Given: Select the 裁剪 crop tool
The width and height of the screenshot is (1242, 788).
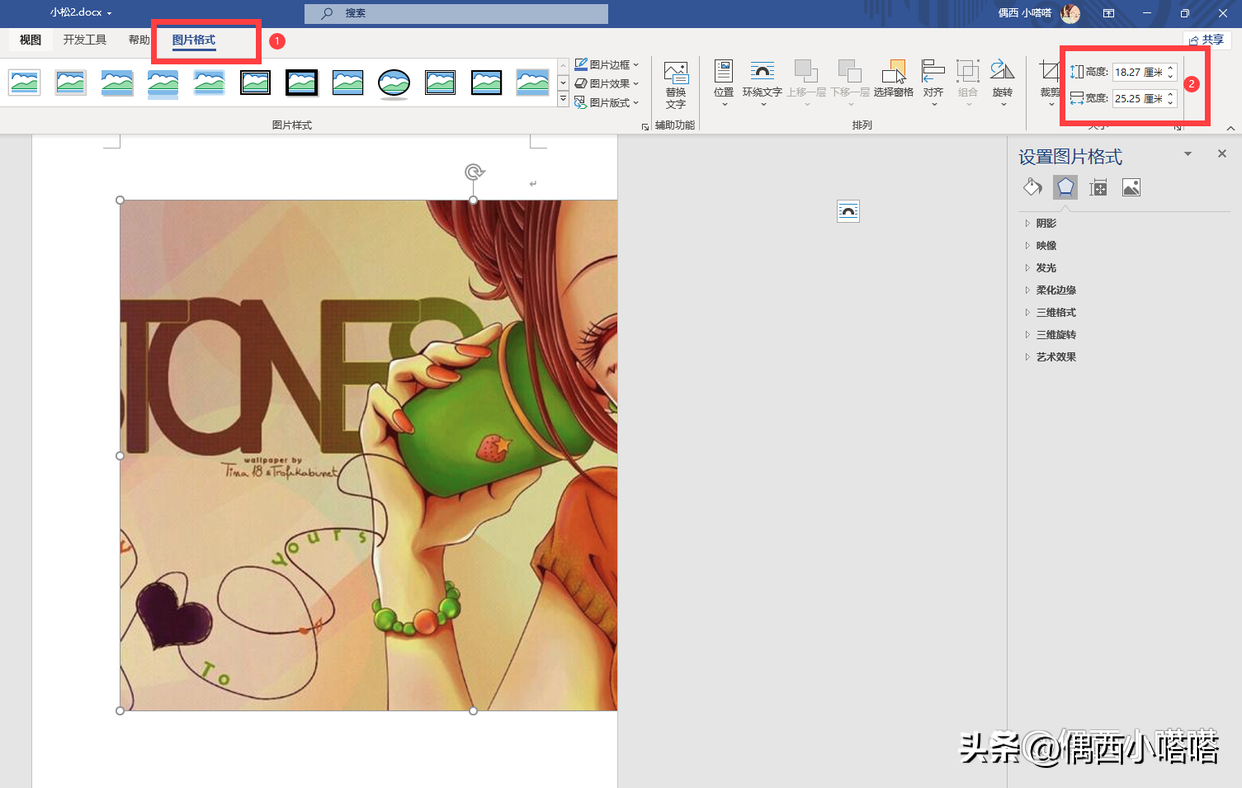Looking at the screenshot, I should pyautogui.click(x=1049, y=80).
